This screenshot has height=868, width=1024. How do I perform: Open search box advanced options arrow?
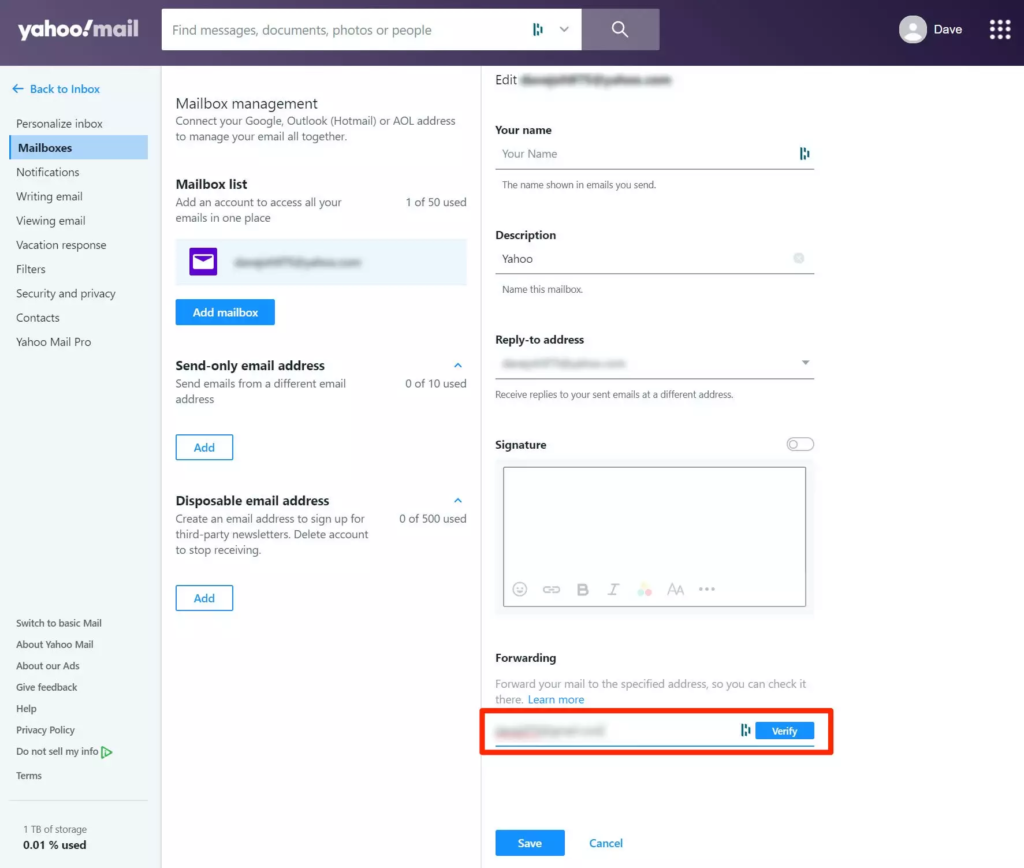point(564,30)
